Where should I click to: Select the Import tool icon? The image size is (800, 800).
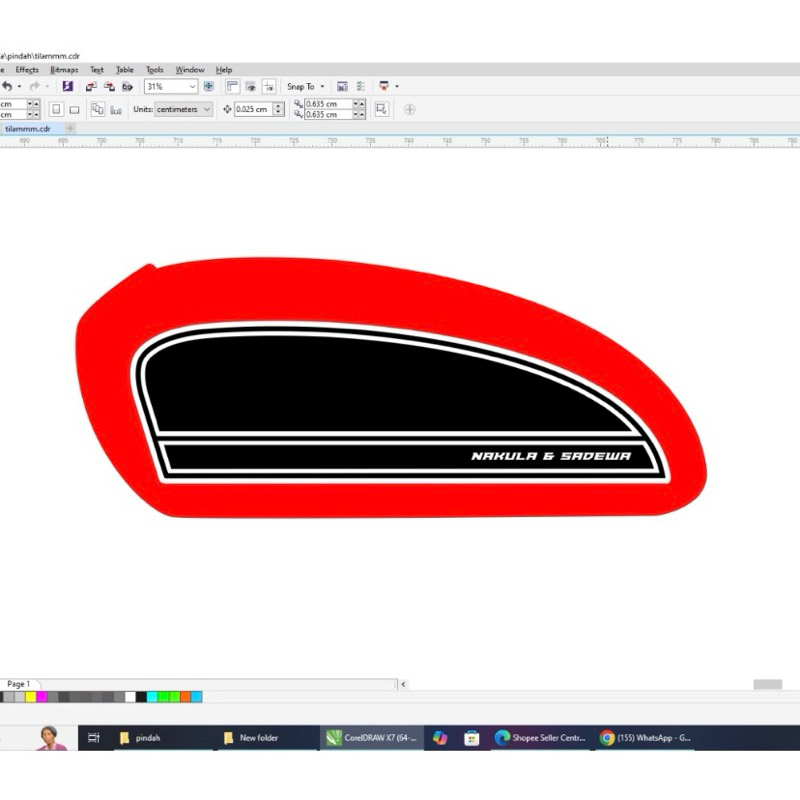91,86
